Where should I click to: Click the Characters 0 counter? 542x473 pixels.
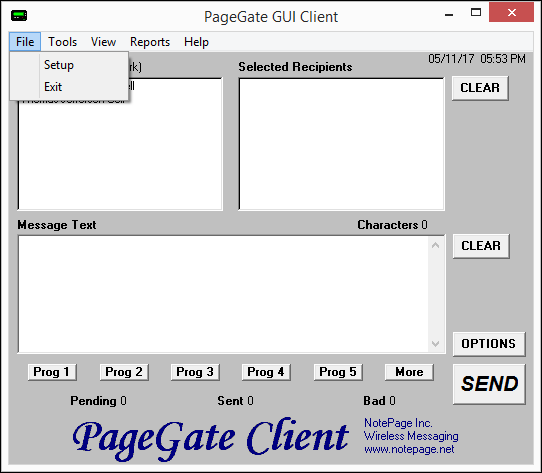pyautogui.click(x=392, y=225)
